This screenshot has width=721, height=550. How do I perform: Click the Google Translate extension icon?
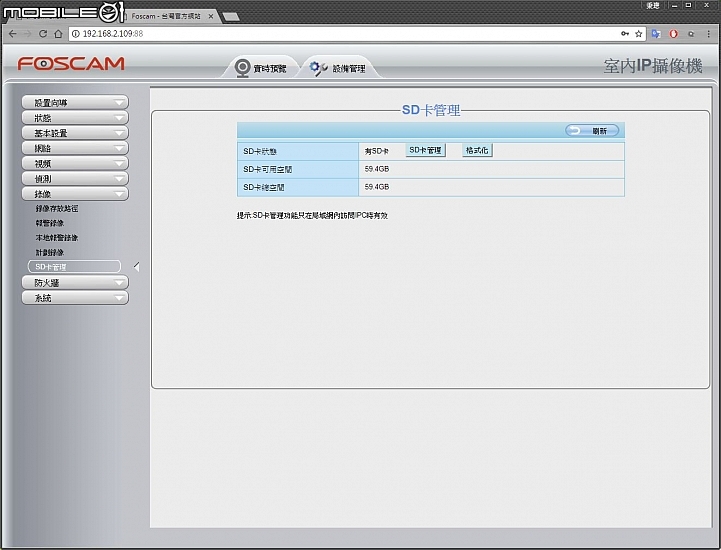click(656, 34)
